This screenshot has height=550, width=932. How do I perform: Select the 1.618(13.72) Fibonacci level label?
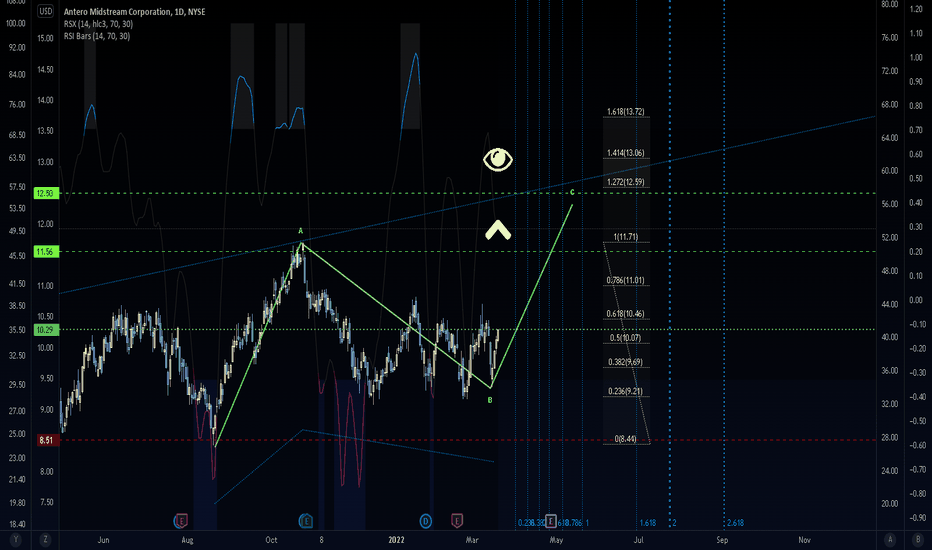pos(625,111)
